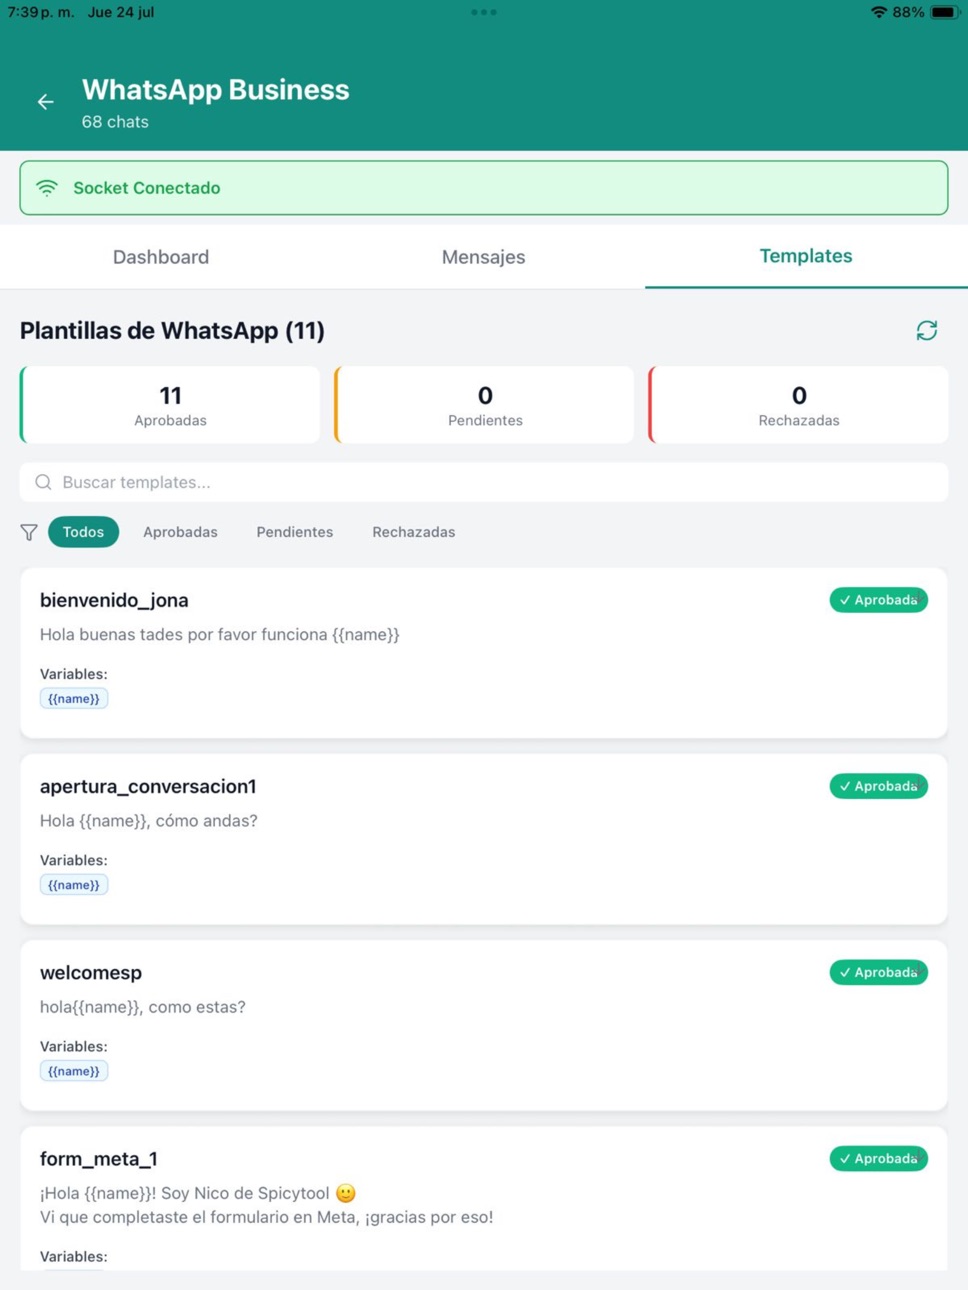
Task: Click the smiley emoji in form_meta_1
Action: pos(346,1193)
